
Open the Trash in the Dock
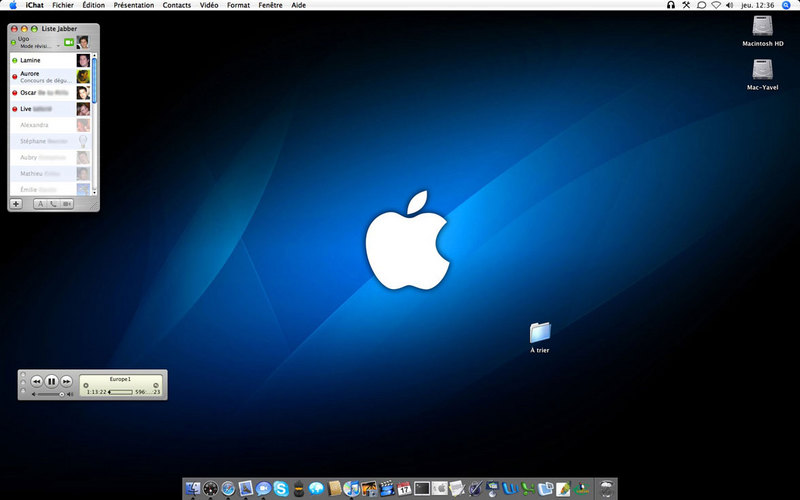(606, 488)
